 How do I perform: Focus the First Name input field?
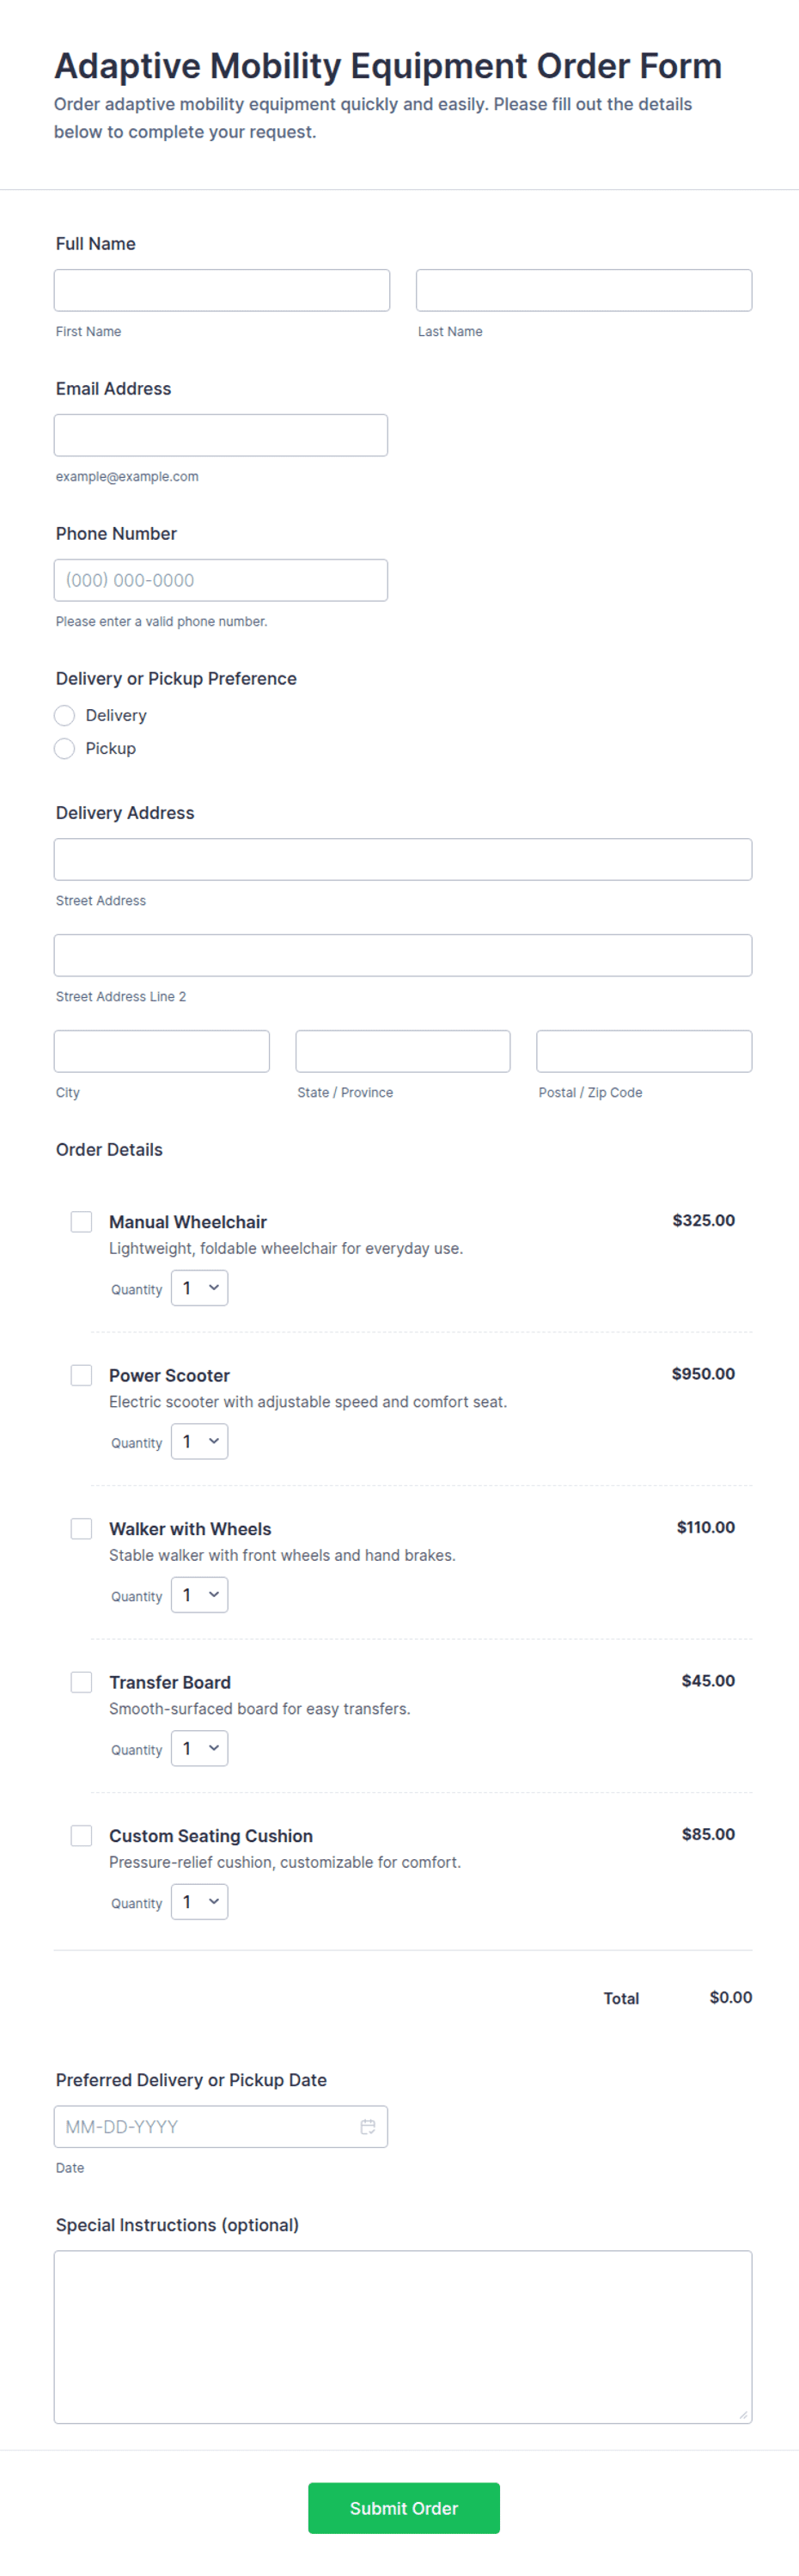[x=222, y=290]
